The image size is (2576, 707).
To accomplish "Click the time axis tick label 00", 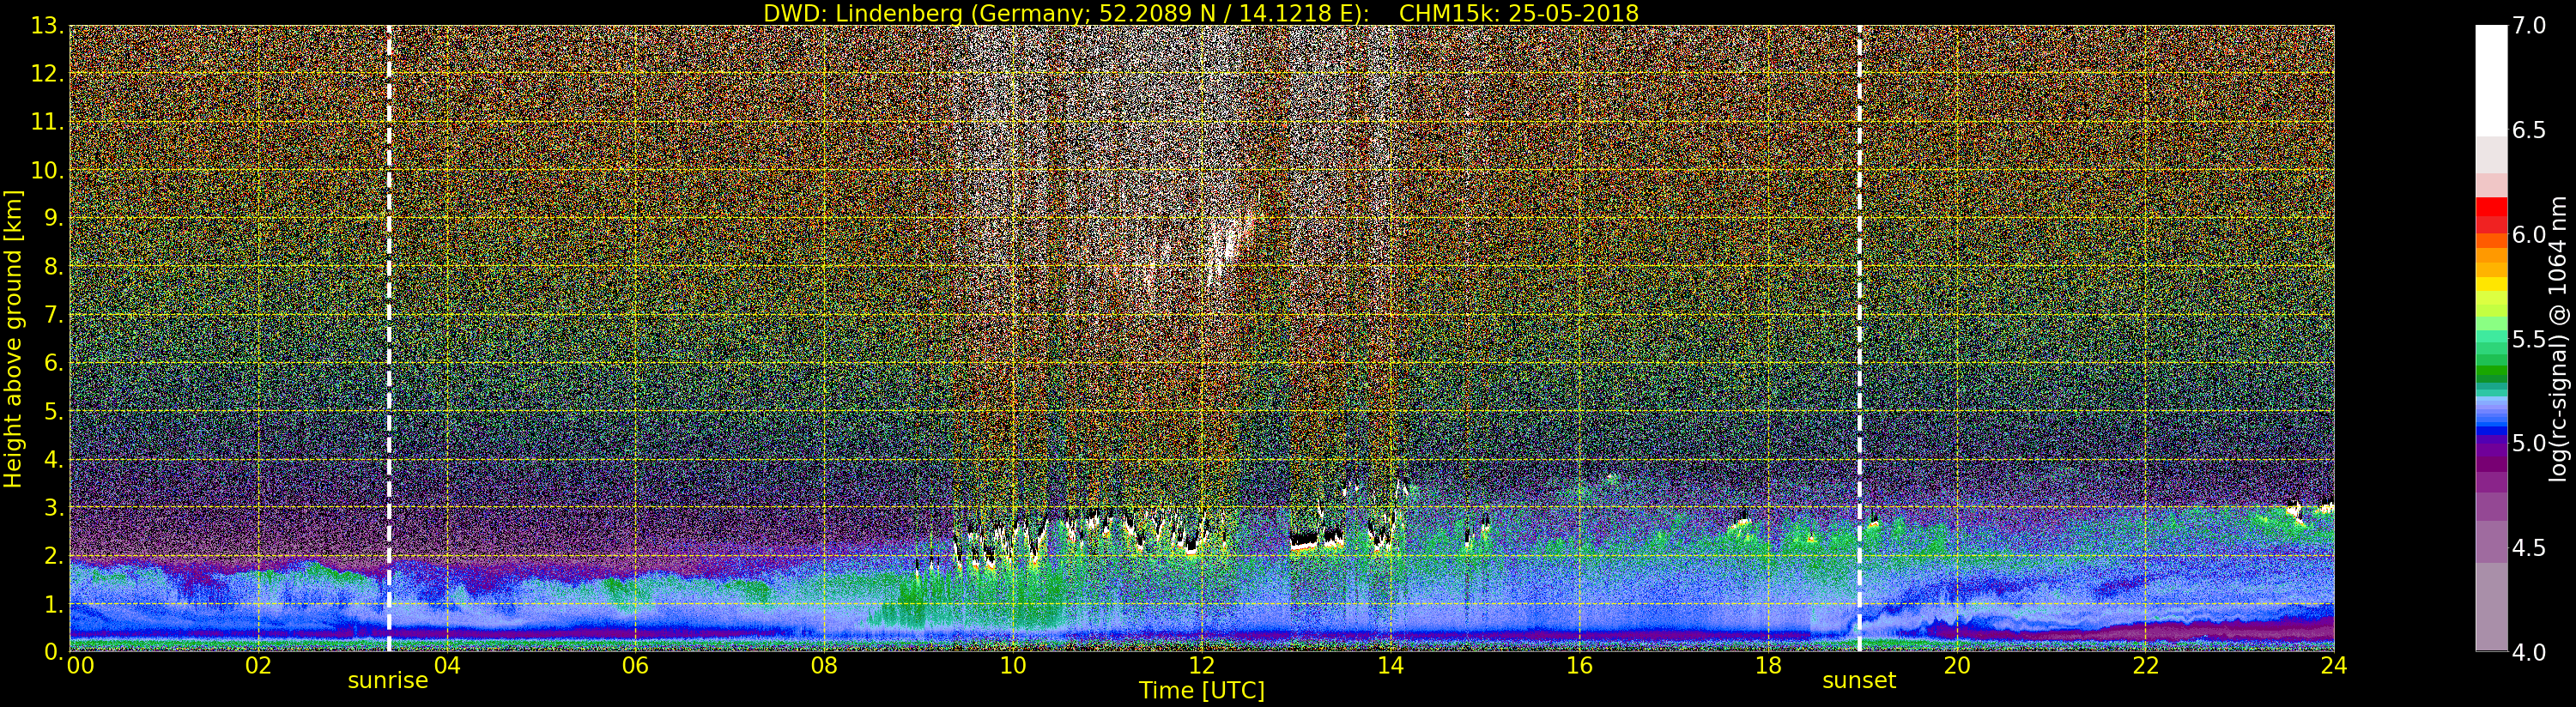I will 81,666.
